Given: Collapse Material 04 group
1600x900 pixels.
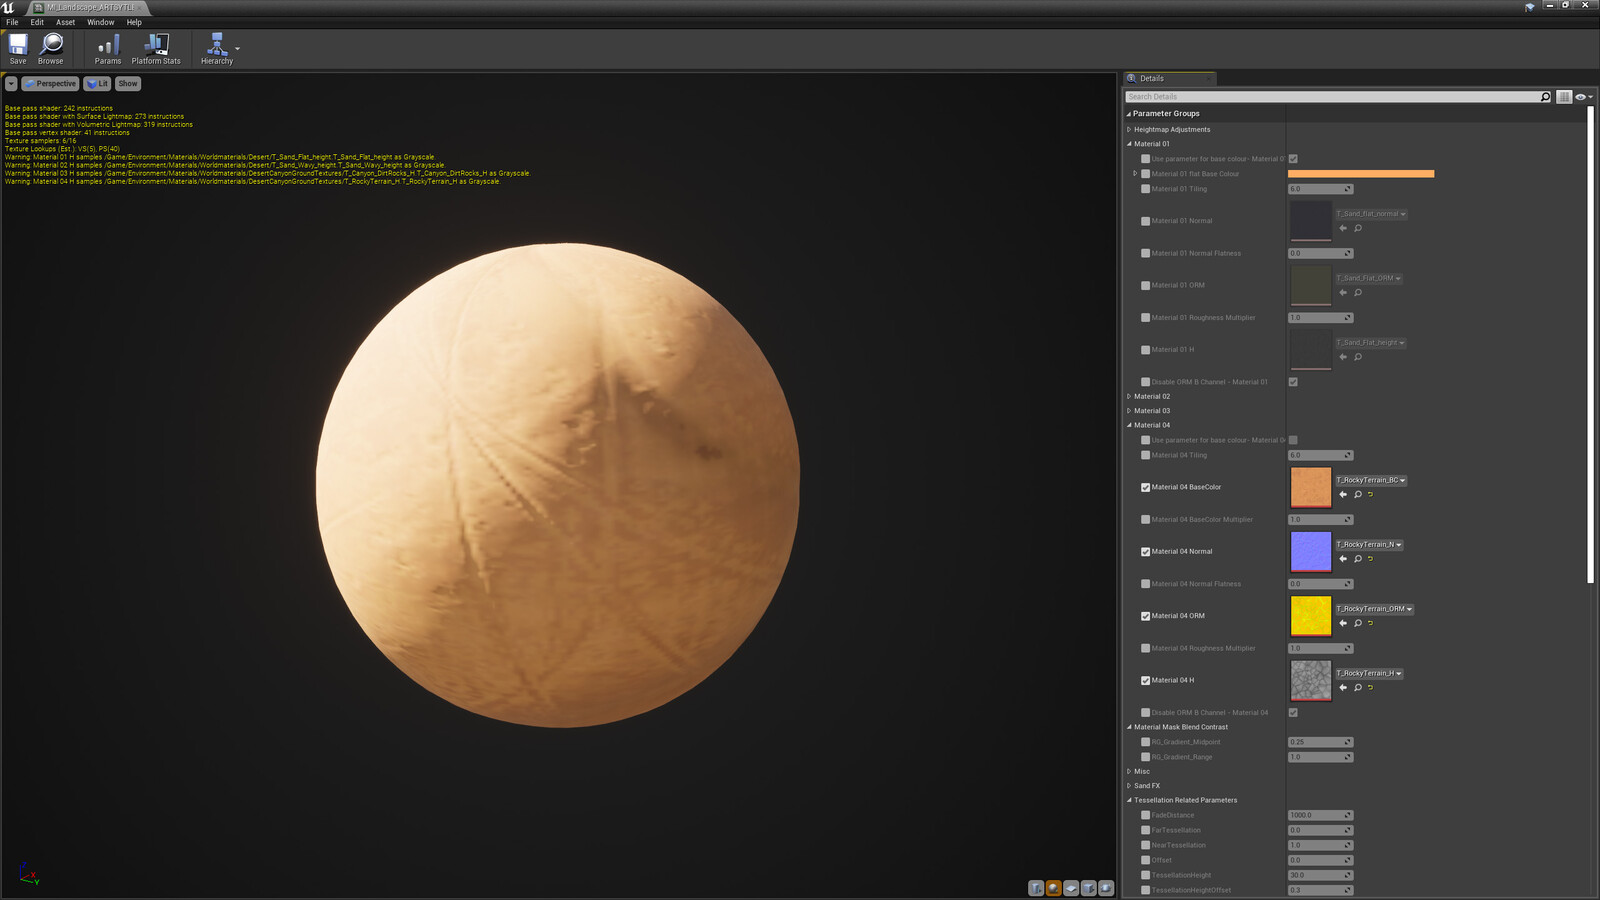Looking at the screenshot, I should coord(1129,425).
